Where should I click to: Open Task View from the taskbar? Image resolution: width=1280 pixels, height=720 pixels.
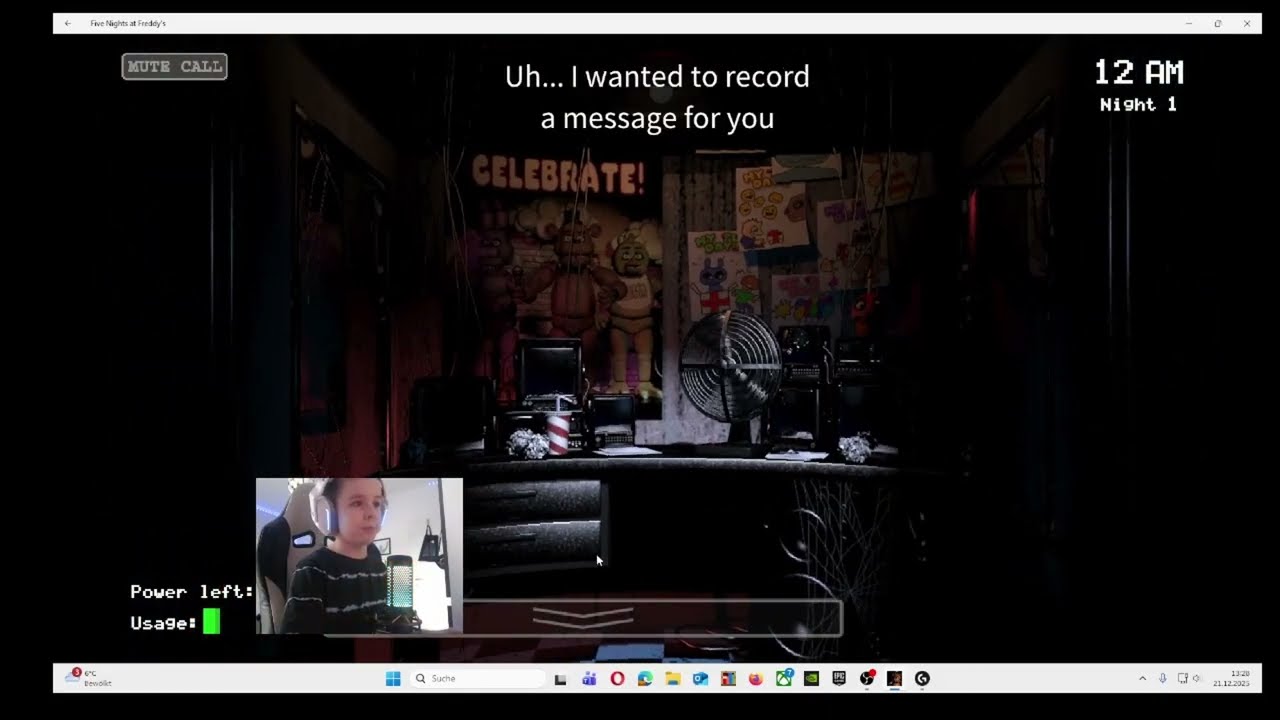[561, 679]
